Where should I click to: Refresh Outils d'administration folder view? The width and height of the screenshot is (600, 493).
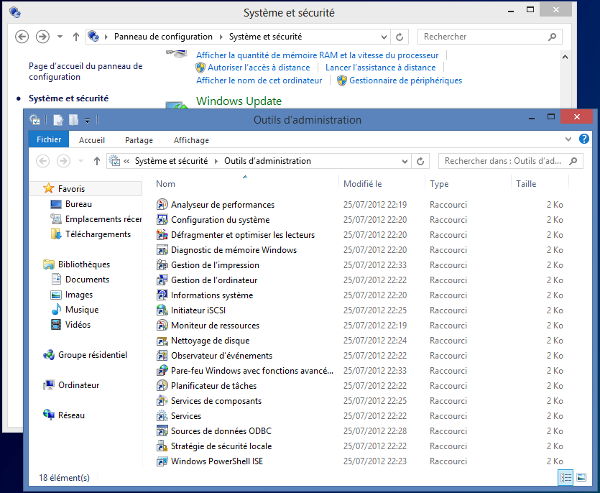click(x=420, y=161)
